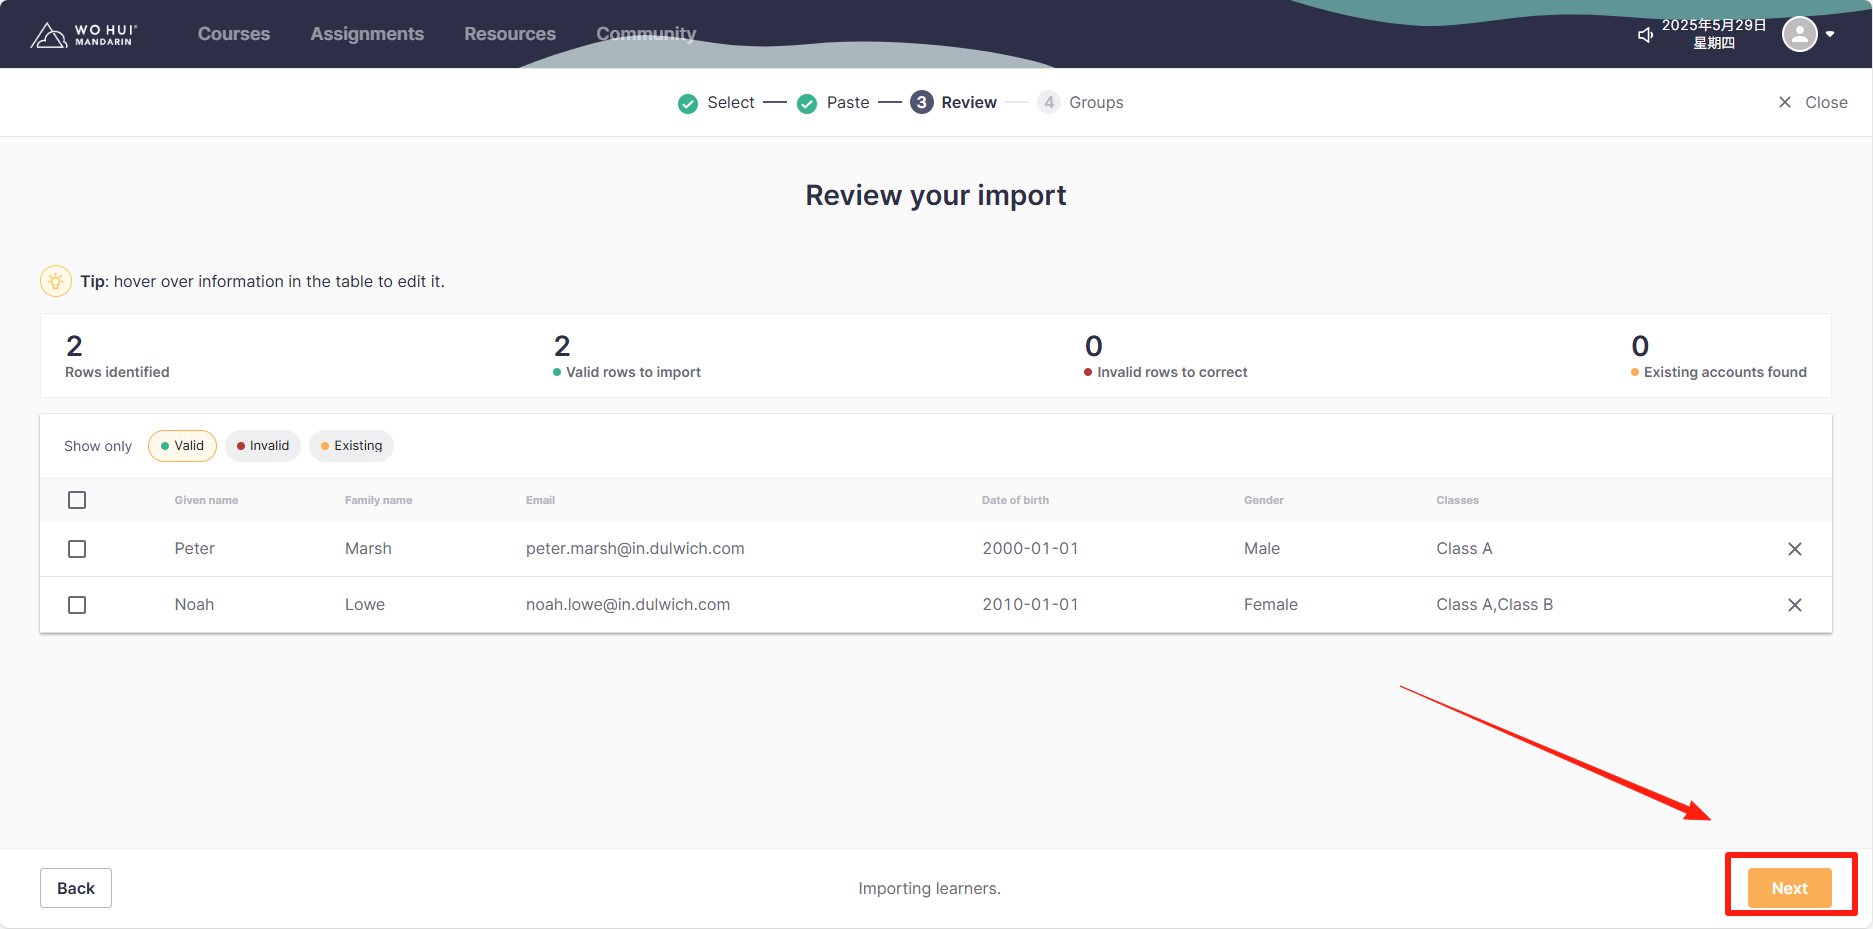The height and width of the screenshot is (929, 1873).
Task: Click the speaker volume icon
Action: click(1645, 35)
